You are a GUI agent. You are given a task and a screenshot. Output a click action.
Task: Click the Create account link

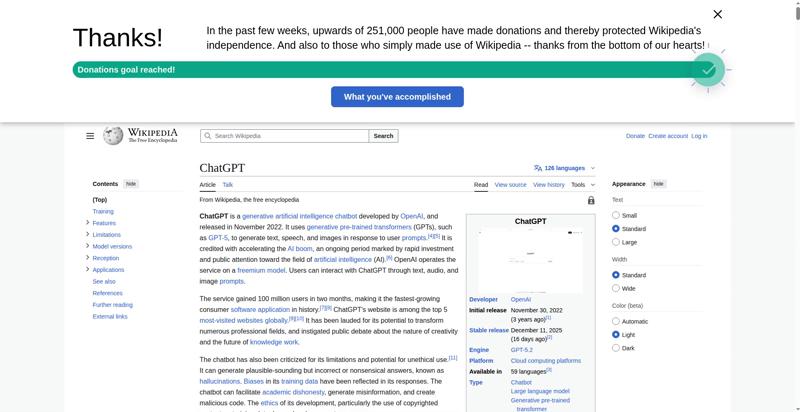pos(667,136)
